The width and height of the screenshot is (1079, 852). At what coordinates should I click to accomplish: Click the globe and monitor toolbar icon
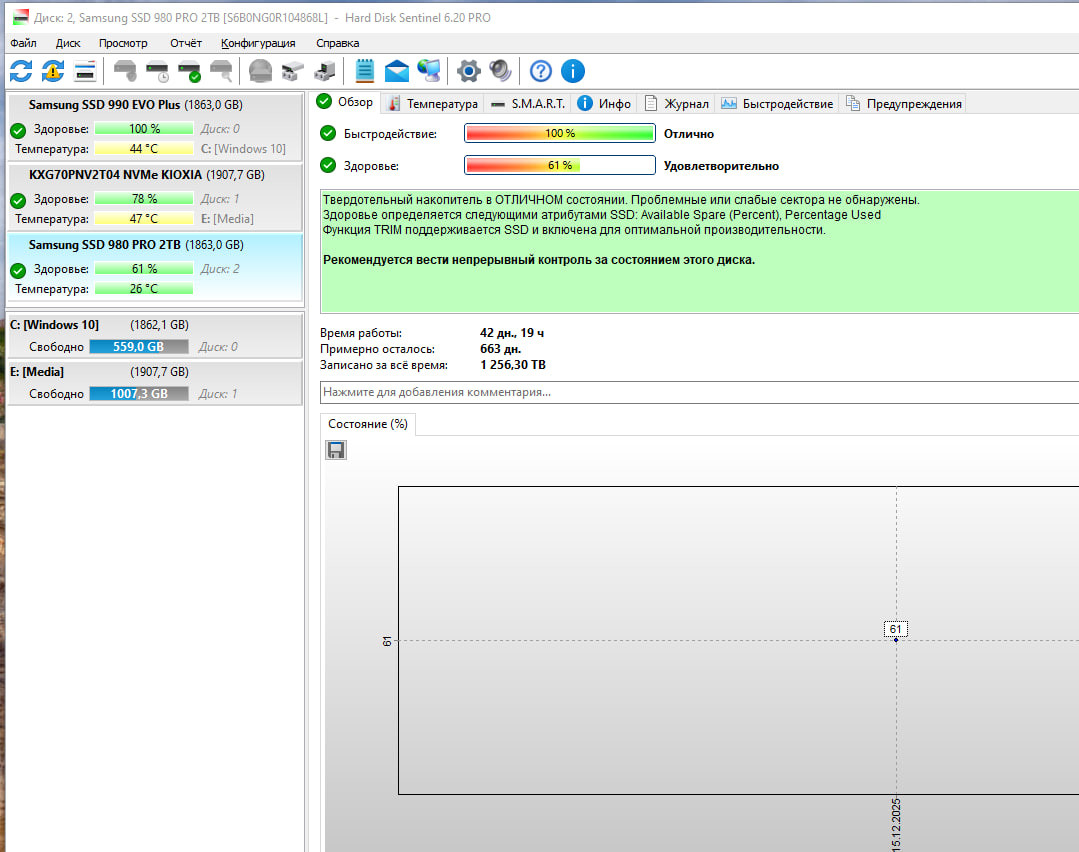(x=429, y=71)
